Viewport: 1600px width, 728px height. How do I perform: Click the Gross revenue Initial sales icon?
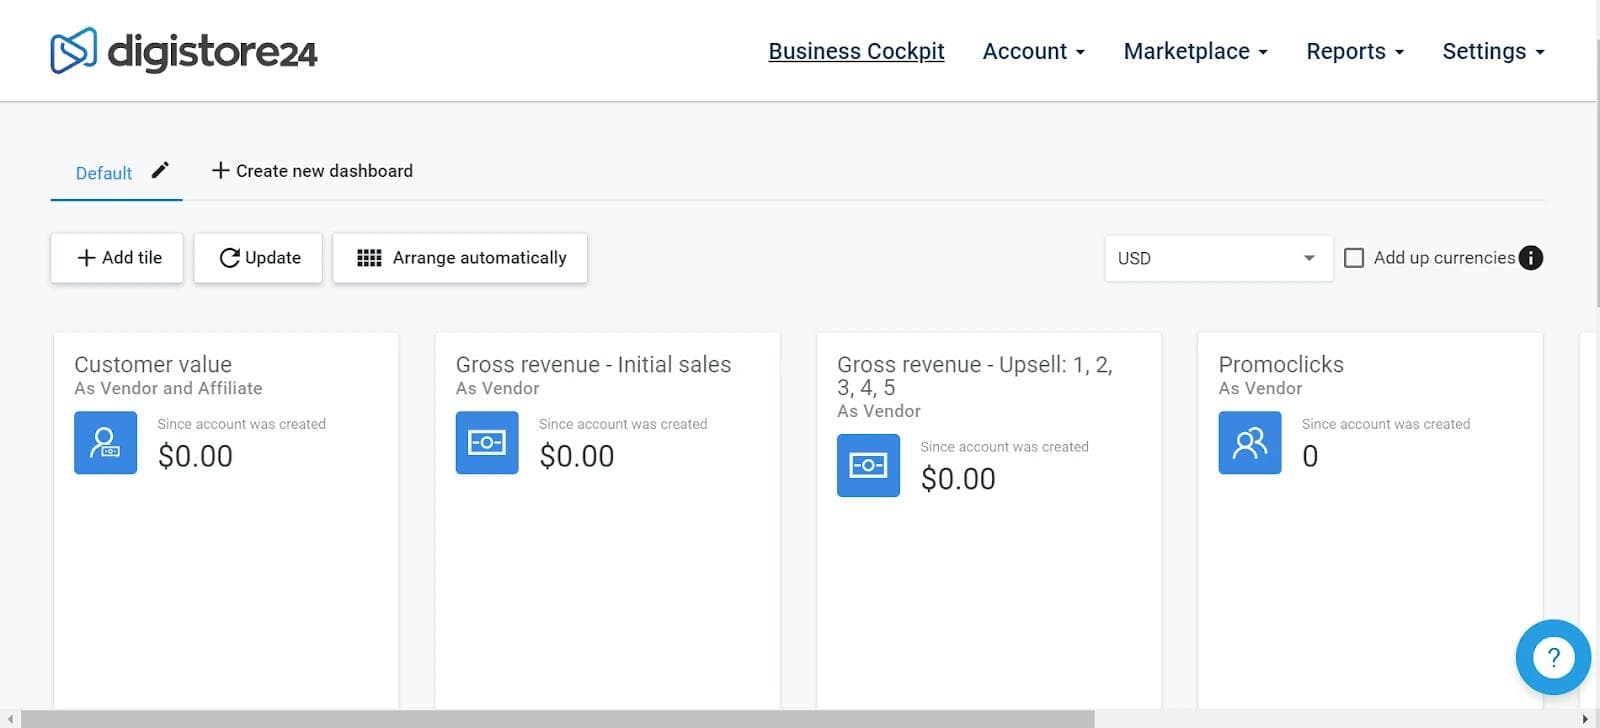(x=487, y=443)
